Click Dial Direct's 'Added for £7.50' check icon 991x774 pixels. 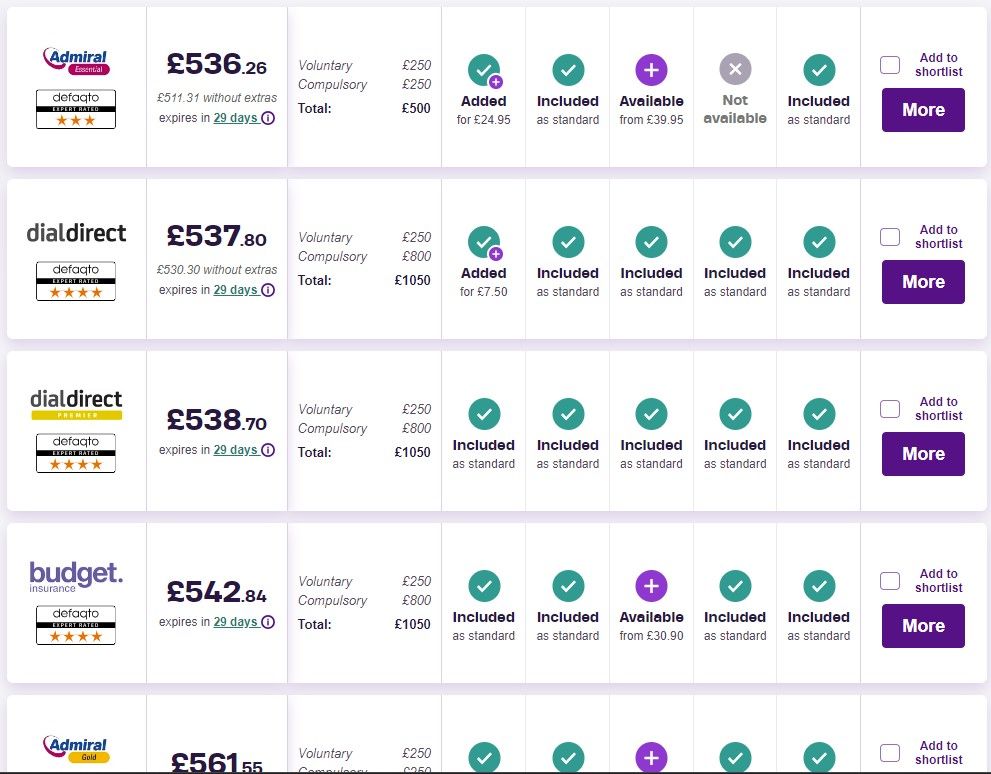coord(484,242)
